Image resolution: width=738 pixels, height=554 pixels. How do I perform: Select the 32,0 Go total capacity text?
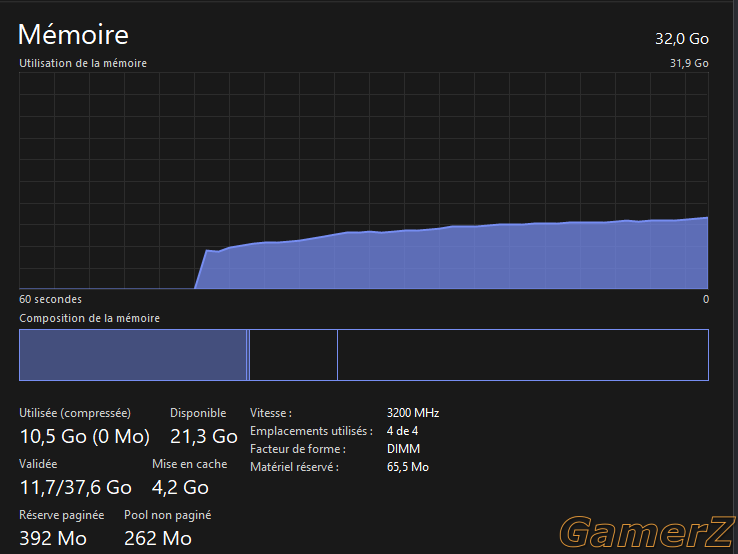pyautogui.click(x=682, y=39)
